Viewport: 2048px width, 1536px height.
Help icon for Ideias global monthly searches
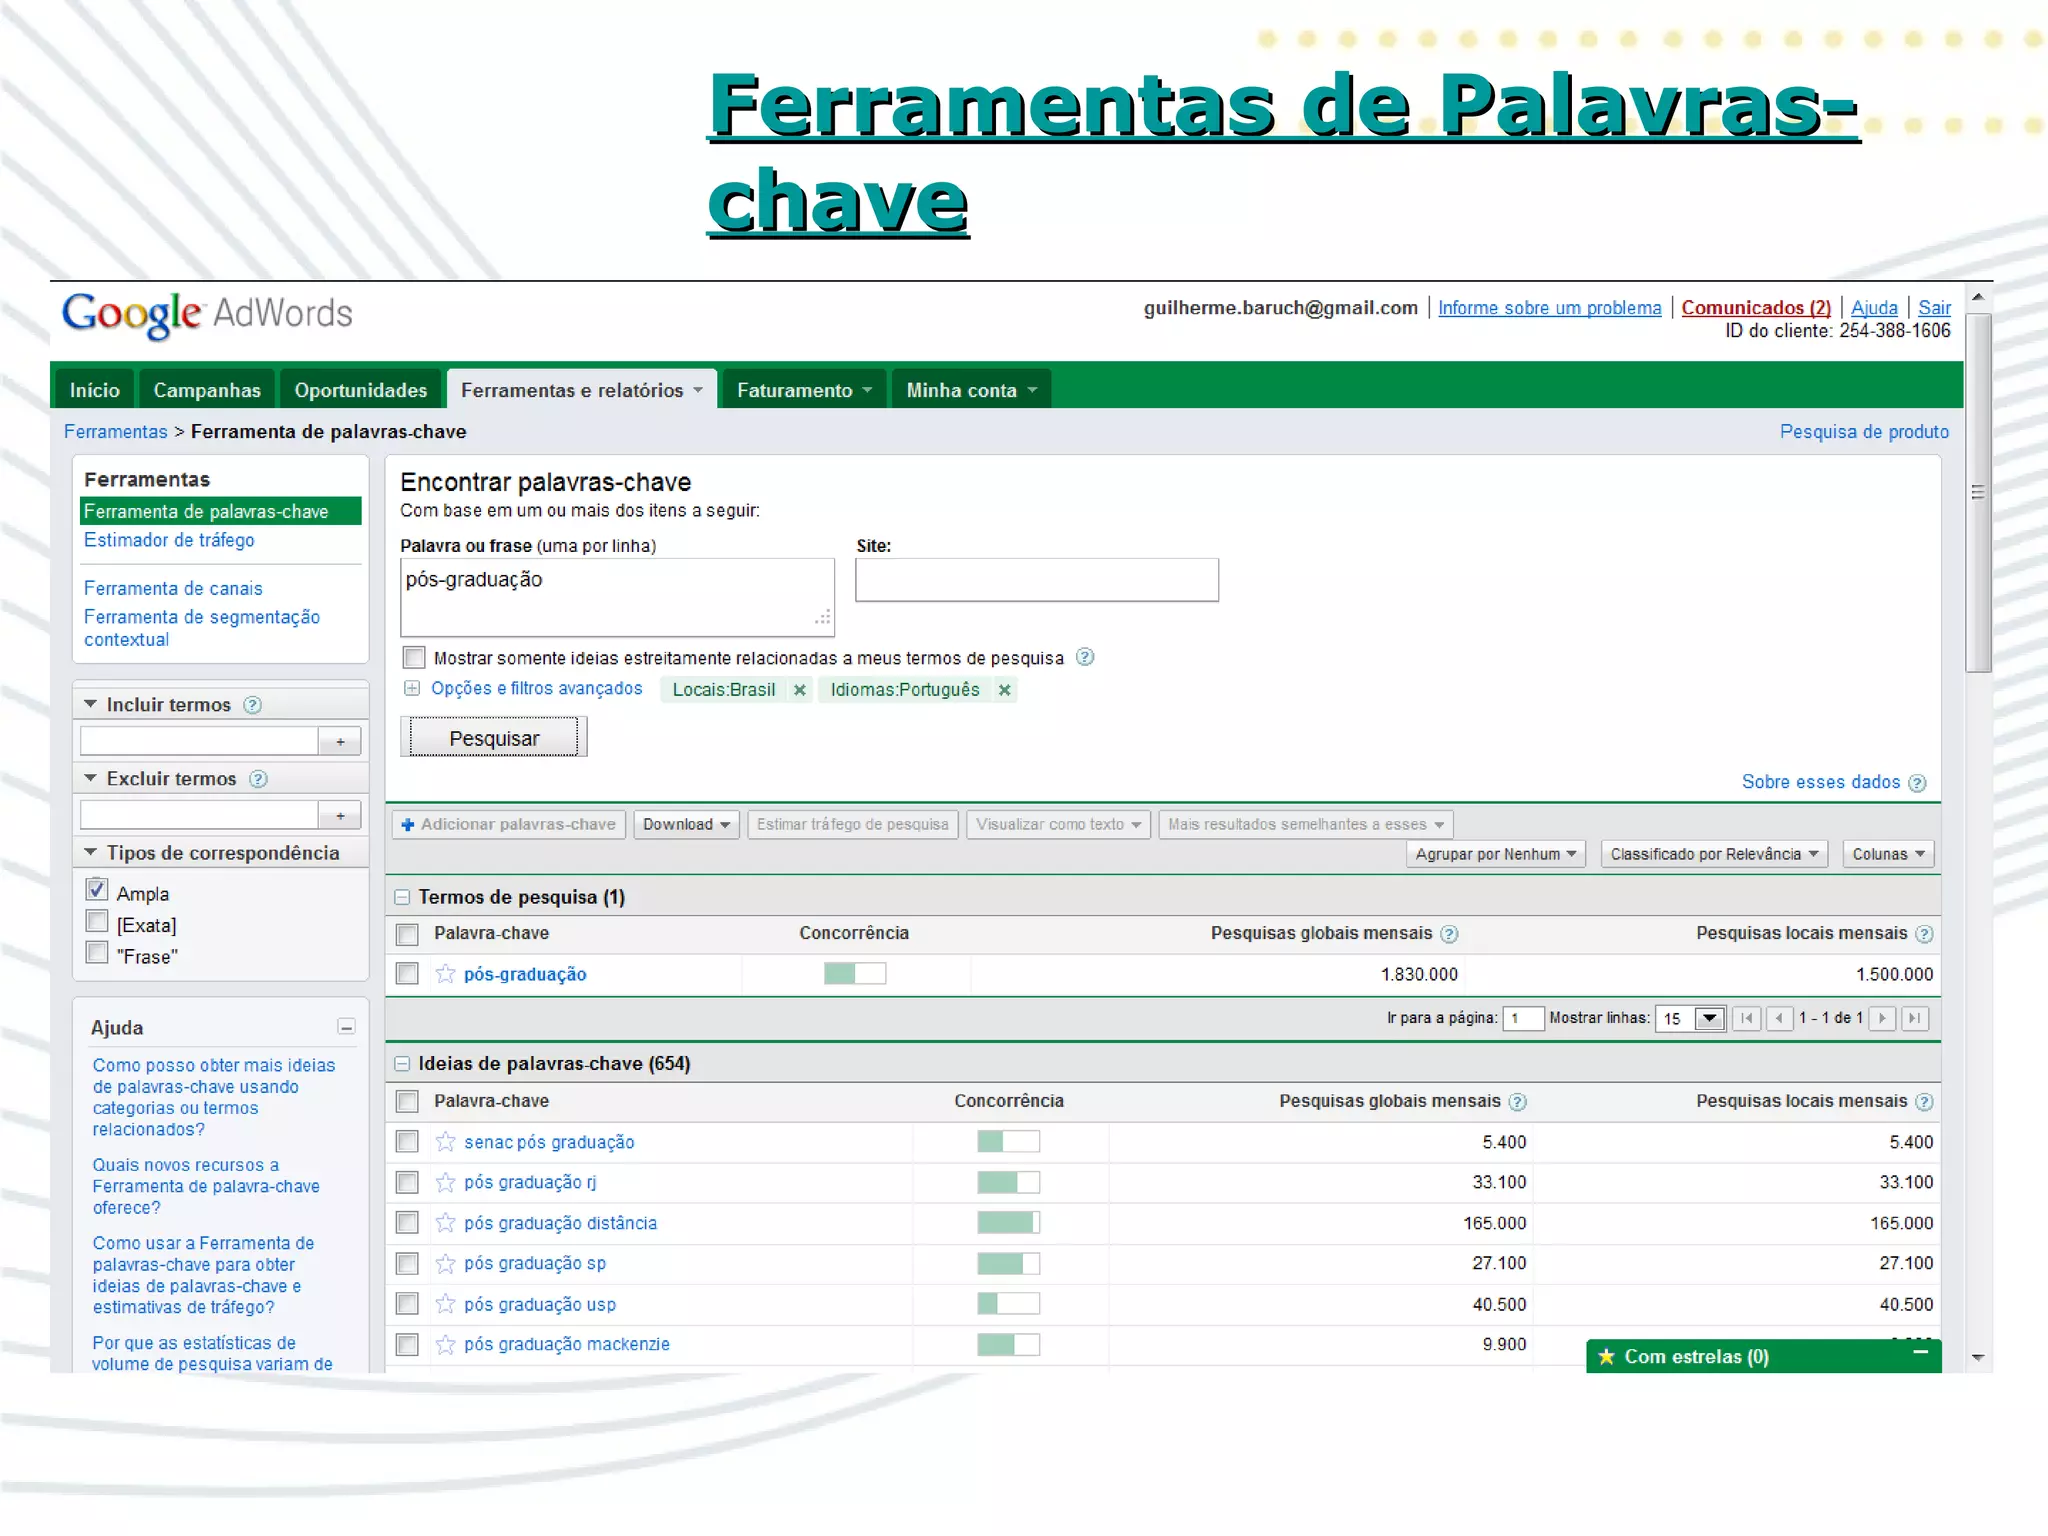1517,1102
